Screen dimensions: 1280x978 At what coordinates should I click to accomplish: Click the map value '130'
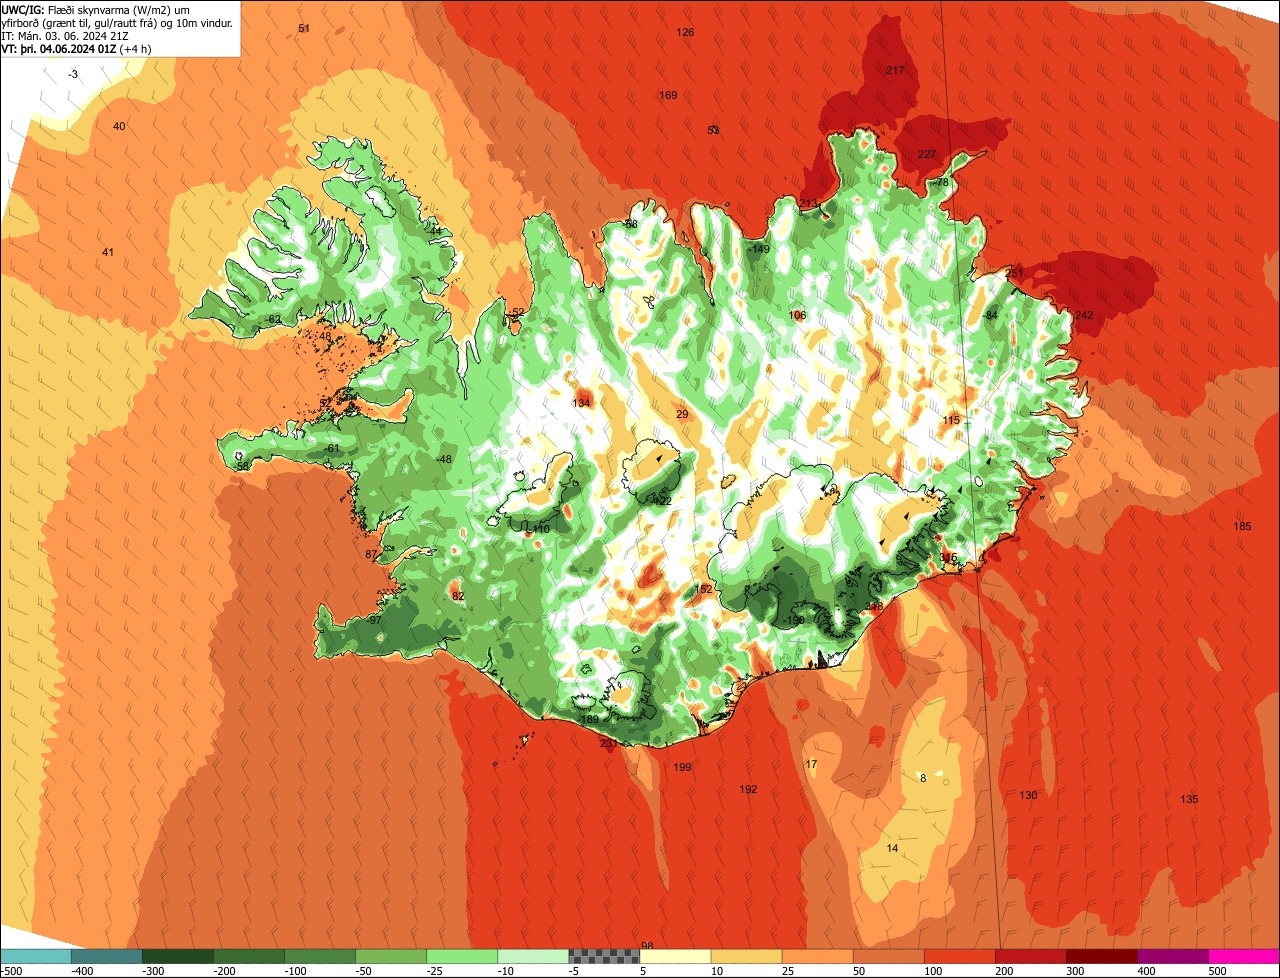pyautogui.click(x=1028, y=795)
